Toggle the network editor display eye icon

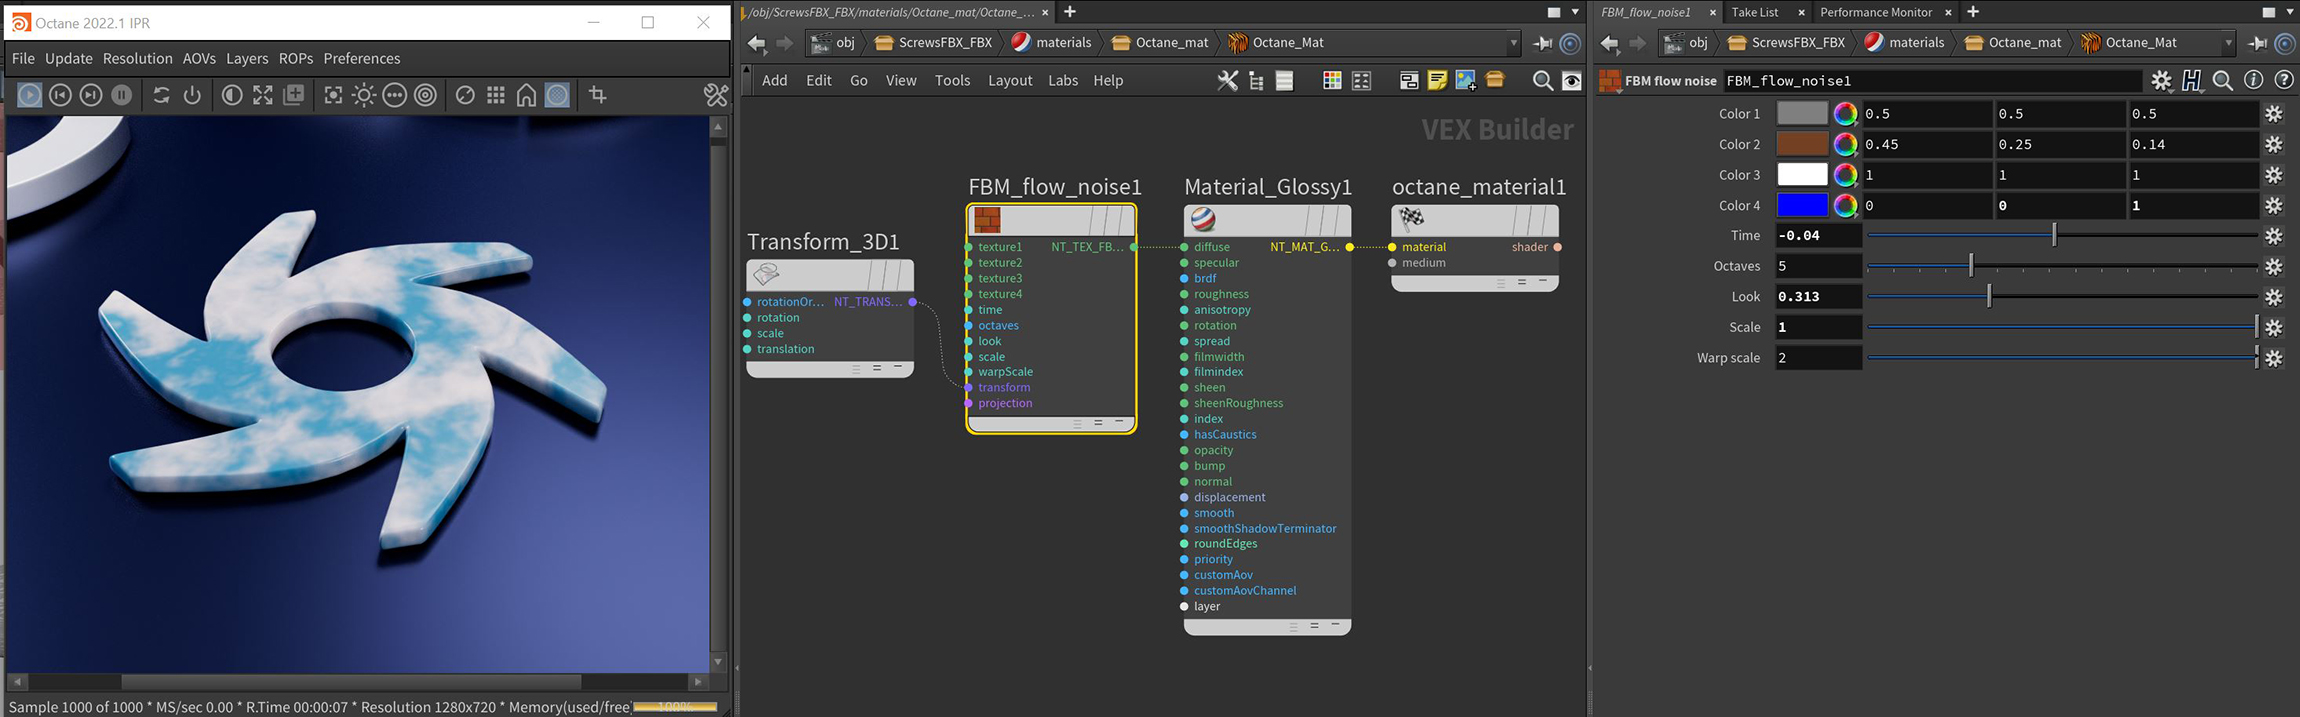click(1572, 81)
